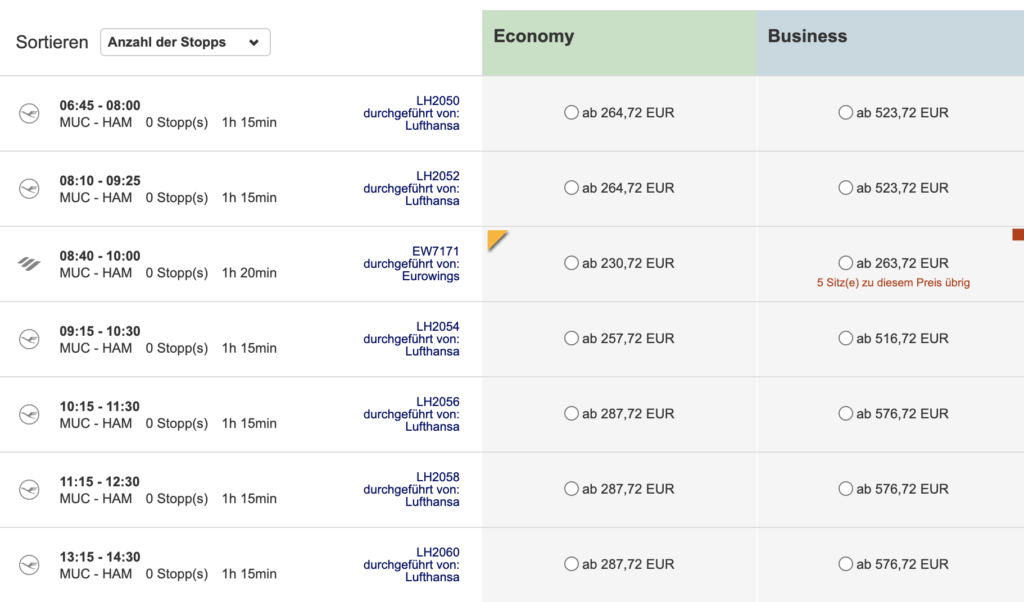Select Economy fare 264,72 EUR for LH2050

pyautogui.click(x=572, y=113)
